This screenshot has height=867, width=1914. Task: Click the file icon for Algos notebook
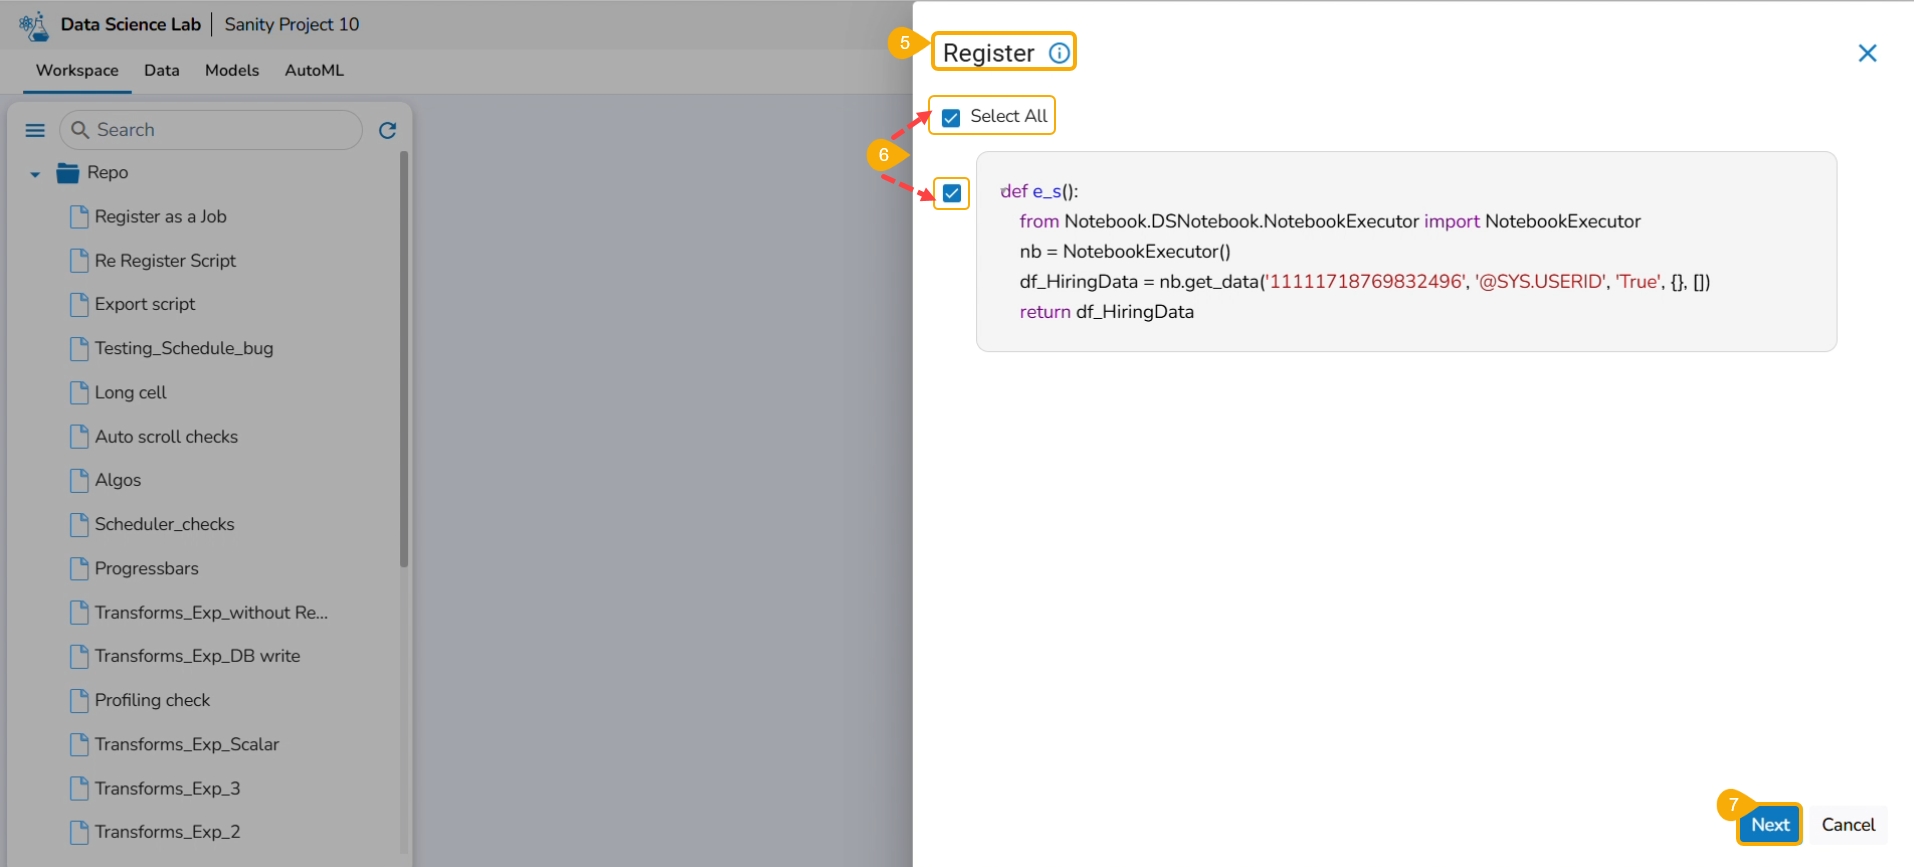tap(79, 481)
